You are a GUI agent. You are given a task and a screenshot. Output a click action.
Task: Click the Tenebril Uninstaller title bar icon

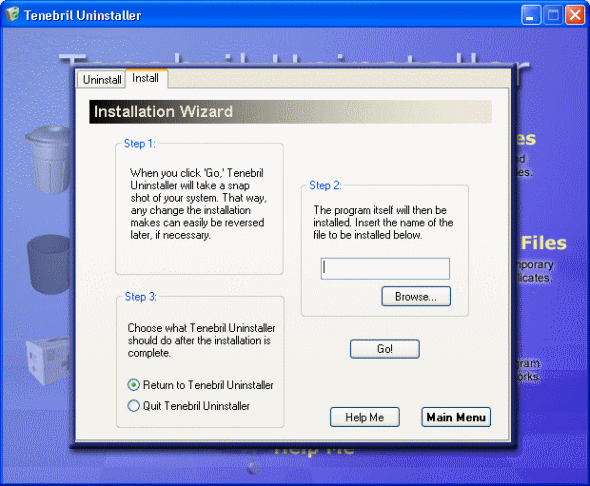(12, 15)
